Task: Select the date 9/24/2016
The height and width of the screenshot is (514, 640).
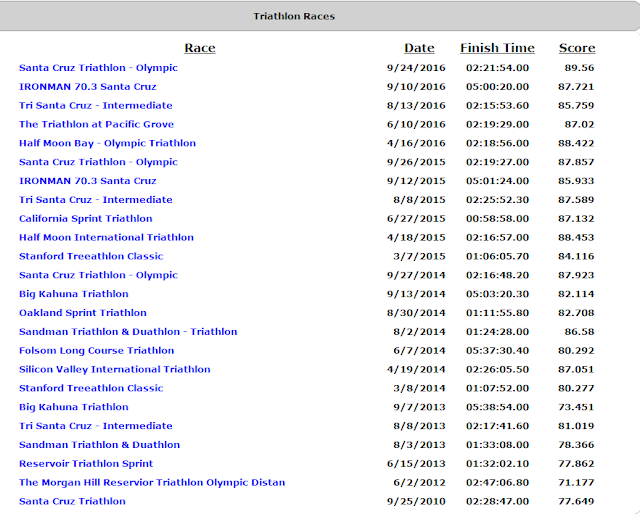Action: point(416,68)
